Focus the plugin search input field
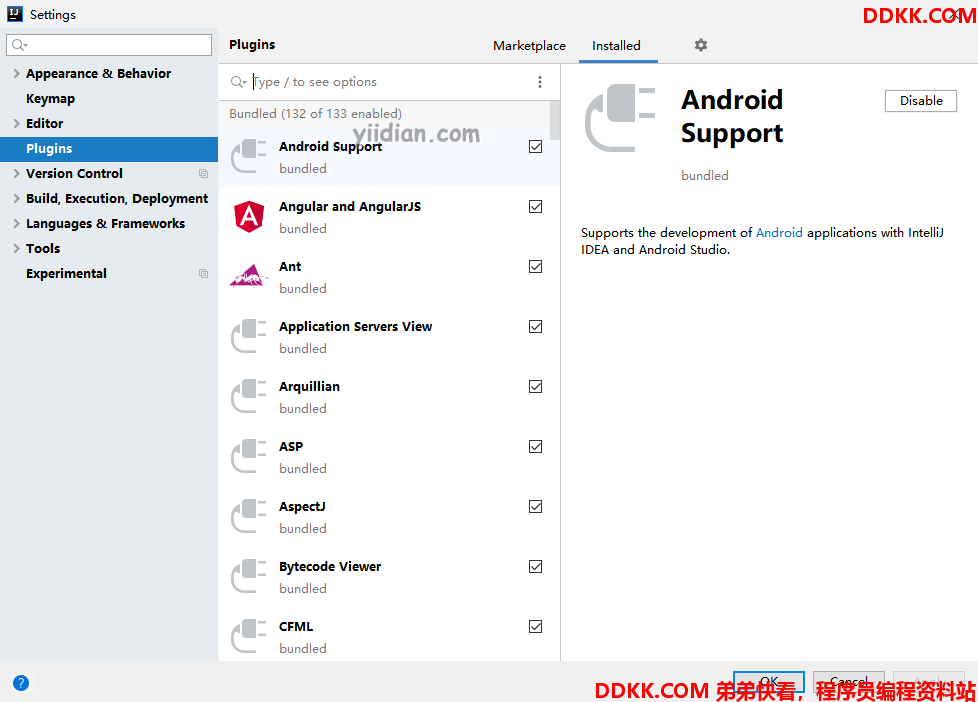978x702 pixels. [x=390, y=82]
